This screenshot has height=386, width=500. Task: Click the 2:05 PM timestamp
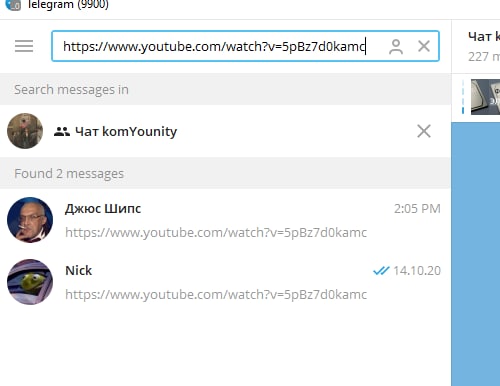click(x=417, y=209)
